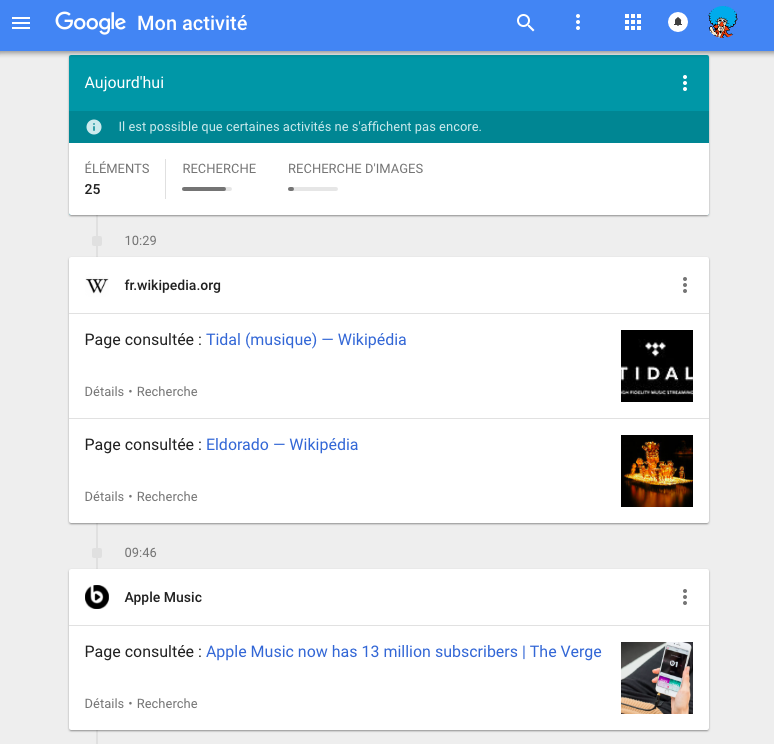Click the search magnifier icon
Image resolution: width=774 pixels, height=744 pixels.
click(x=525, y=23)
